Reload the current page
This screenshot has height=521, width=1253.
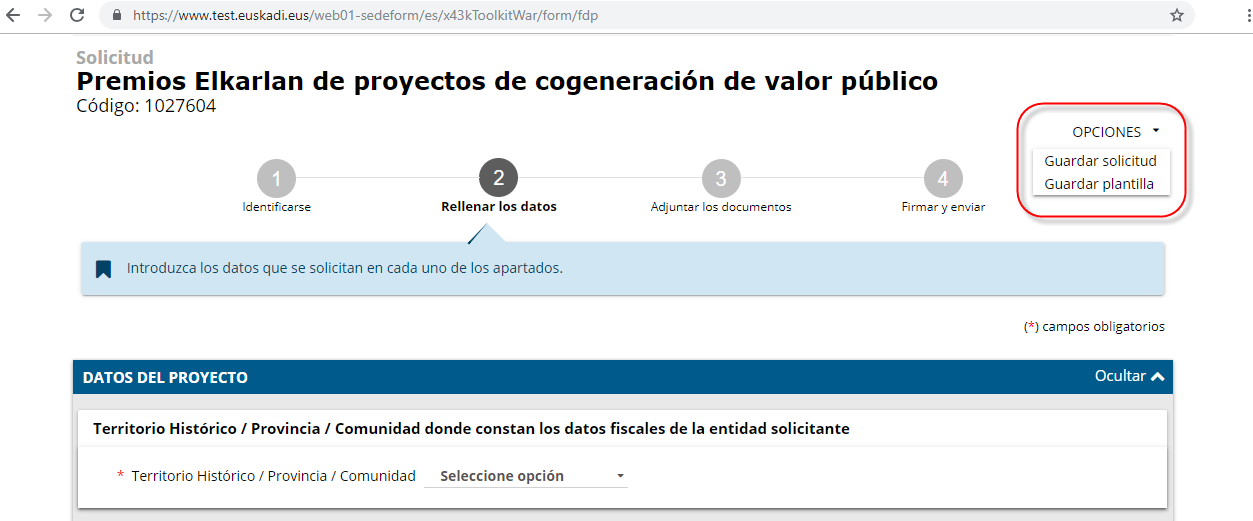coord(77,16)
